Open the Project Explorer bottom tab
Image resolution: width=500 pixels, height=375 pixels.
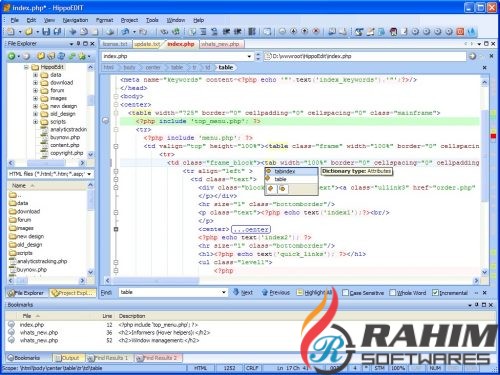pyautogui.click(x=72, y=293)
